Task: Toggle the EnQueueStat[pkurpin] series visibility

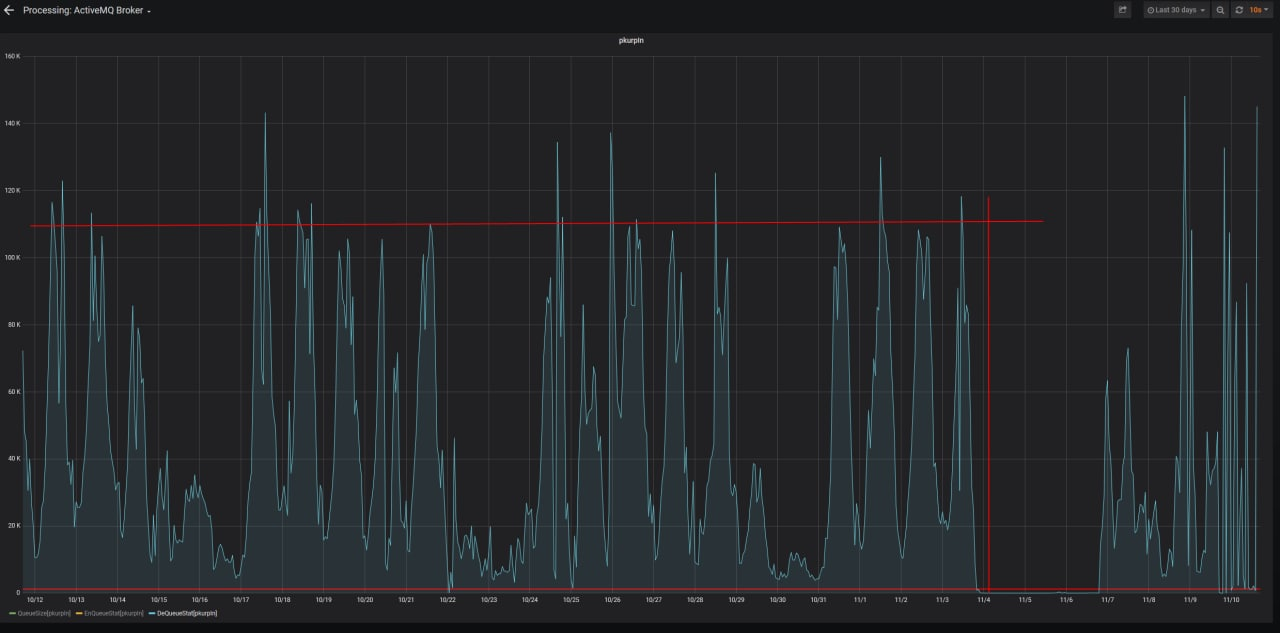Action: pos(114,613)
